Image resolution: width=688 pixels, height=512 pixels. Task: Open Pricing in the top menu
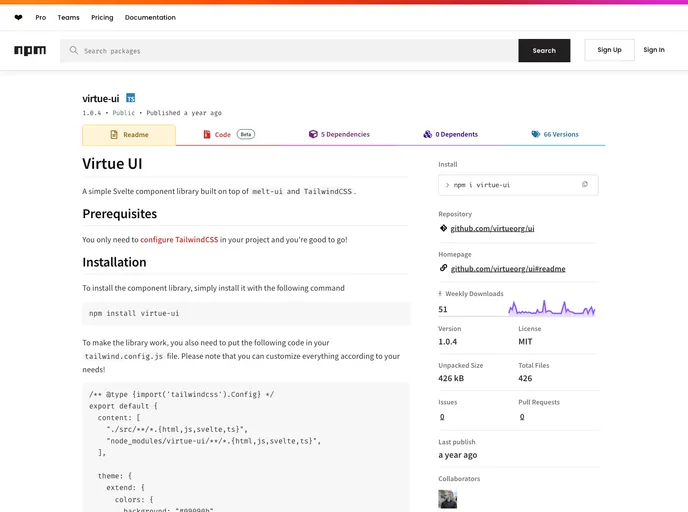(102, 18)
